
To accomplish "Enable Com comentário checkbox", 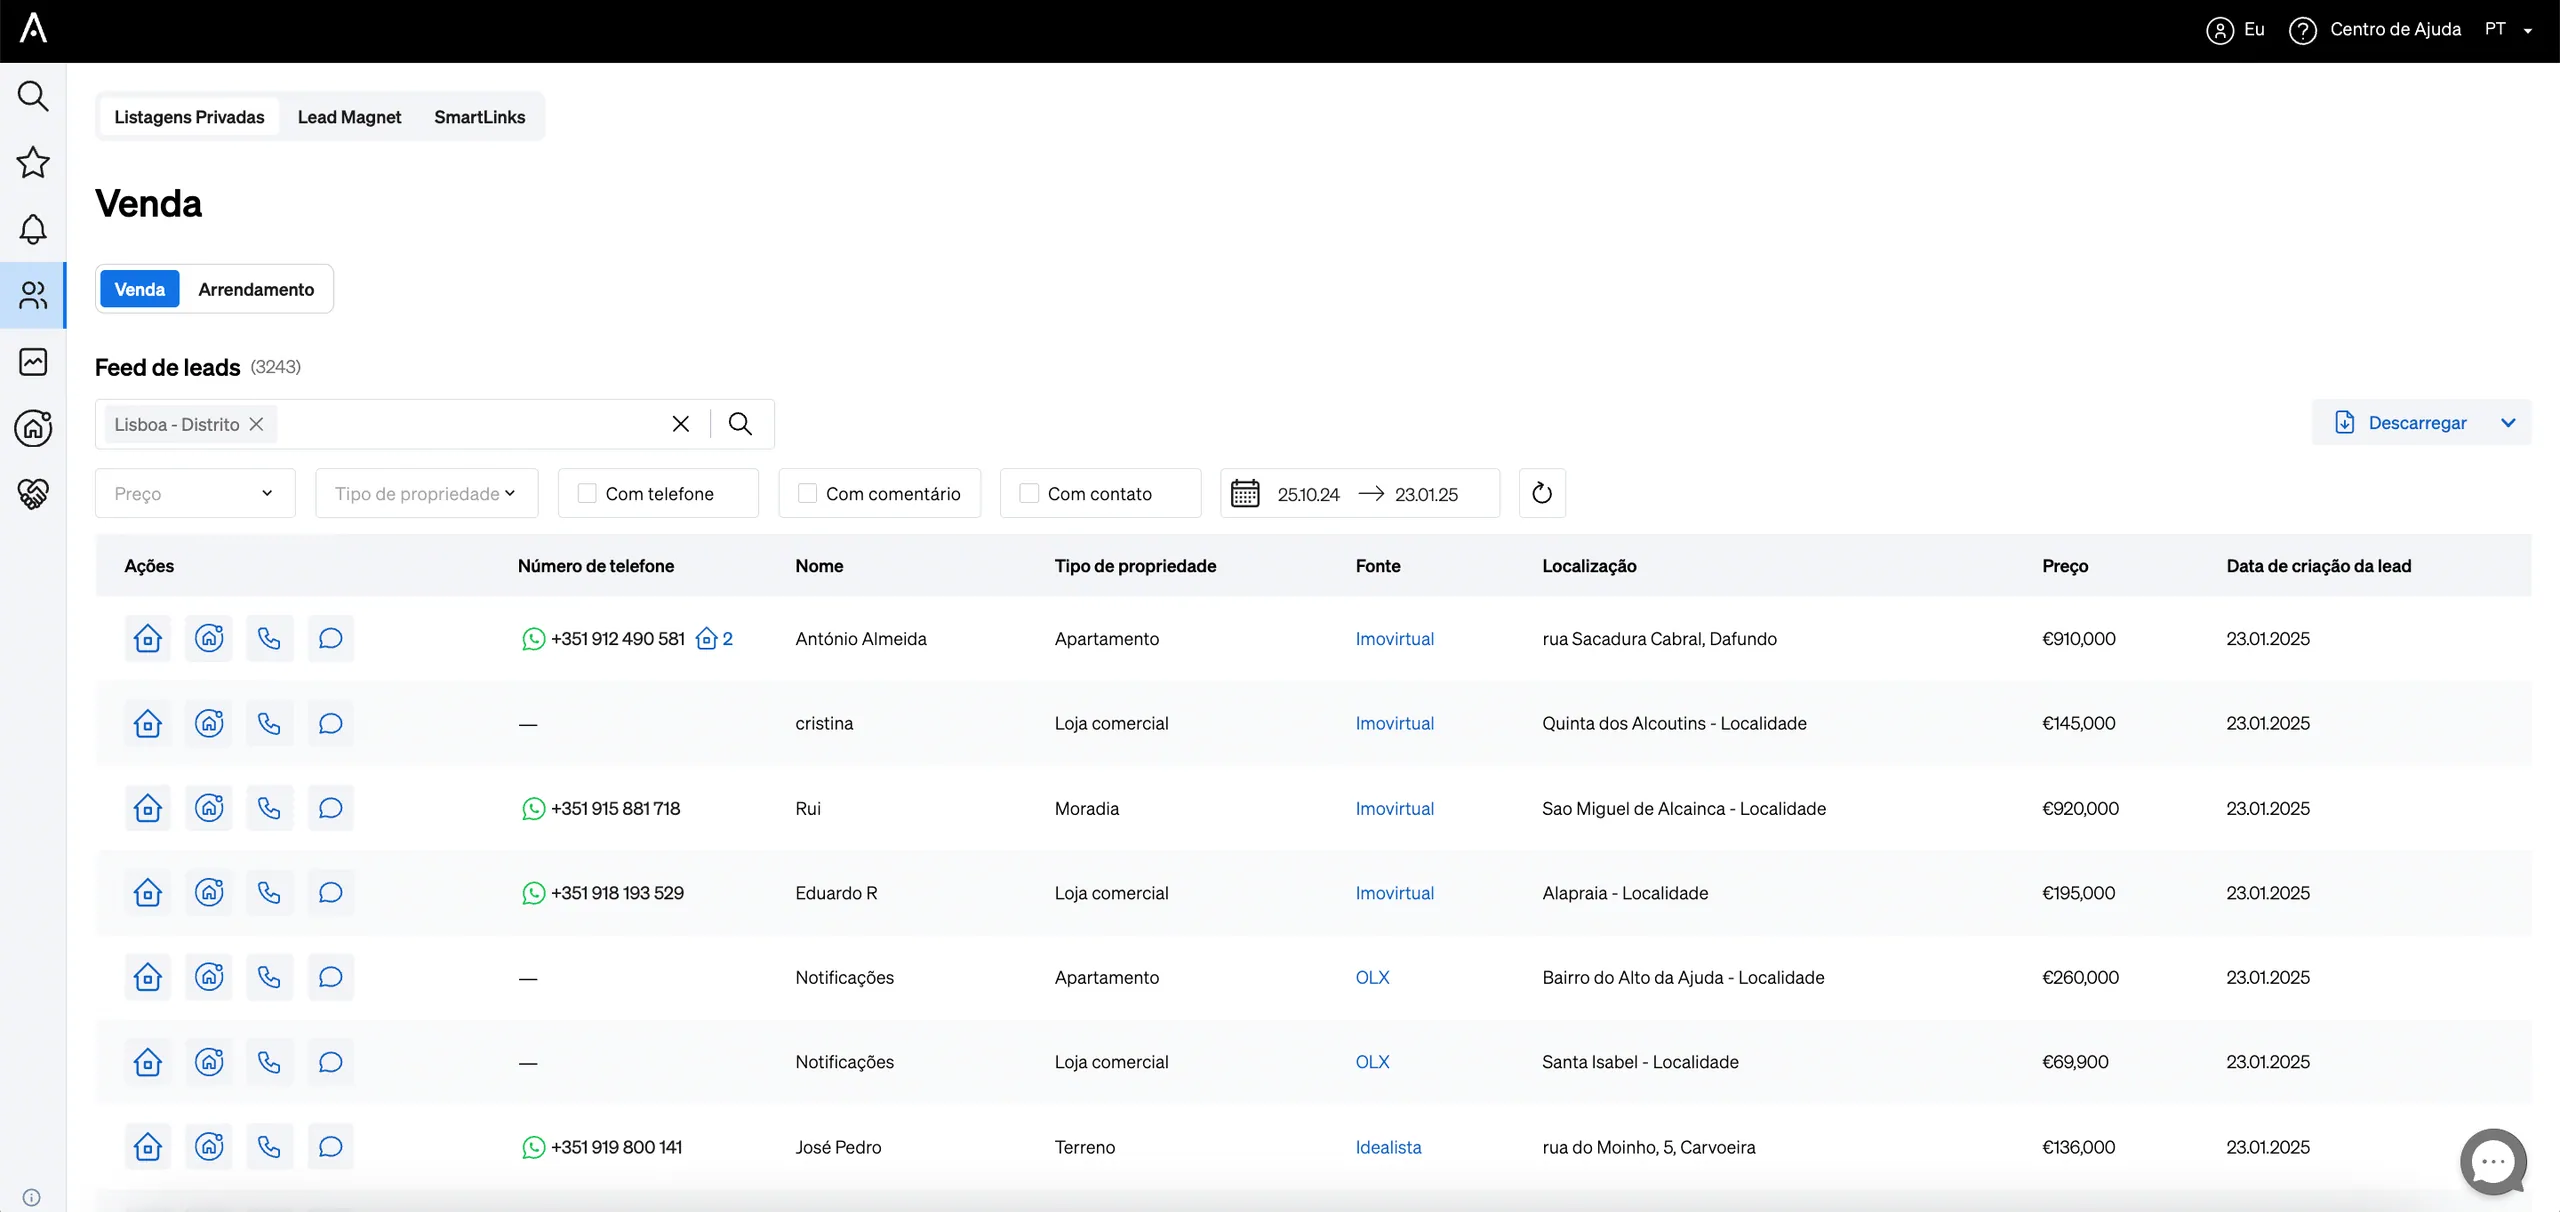I will [807, 493].
